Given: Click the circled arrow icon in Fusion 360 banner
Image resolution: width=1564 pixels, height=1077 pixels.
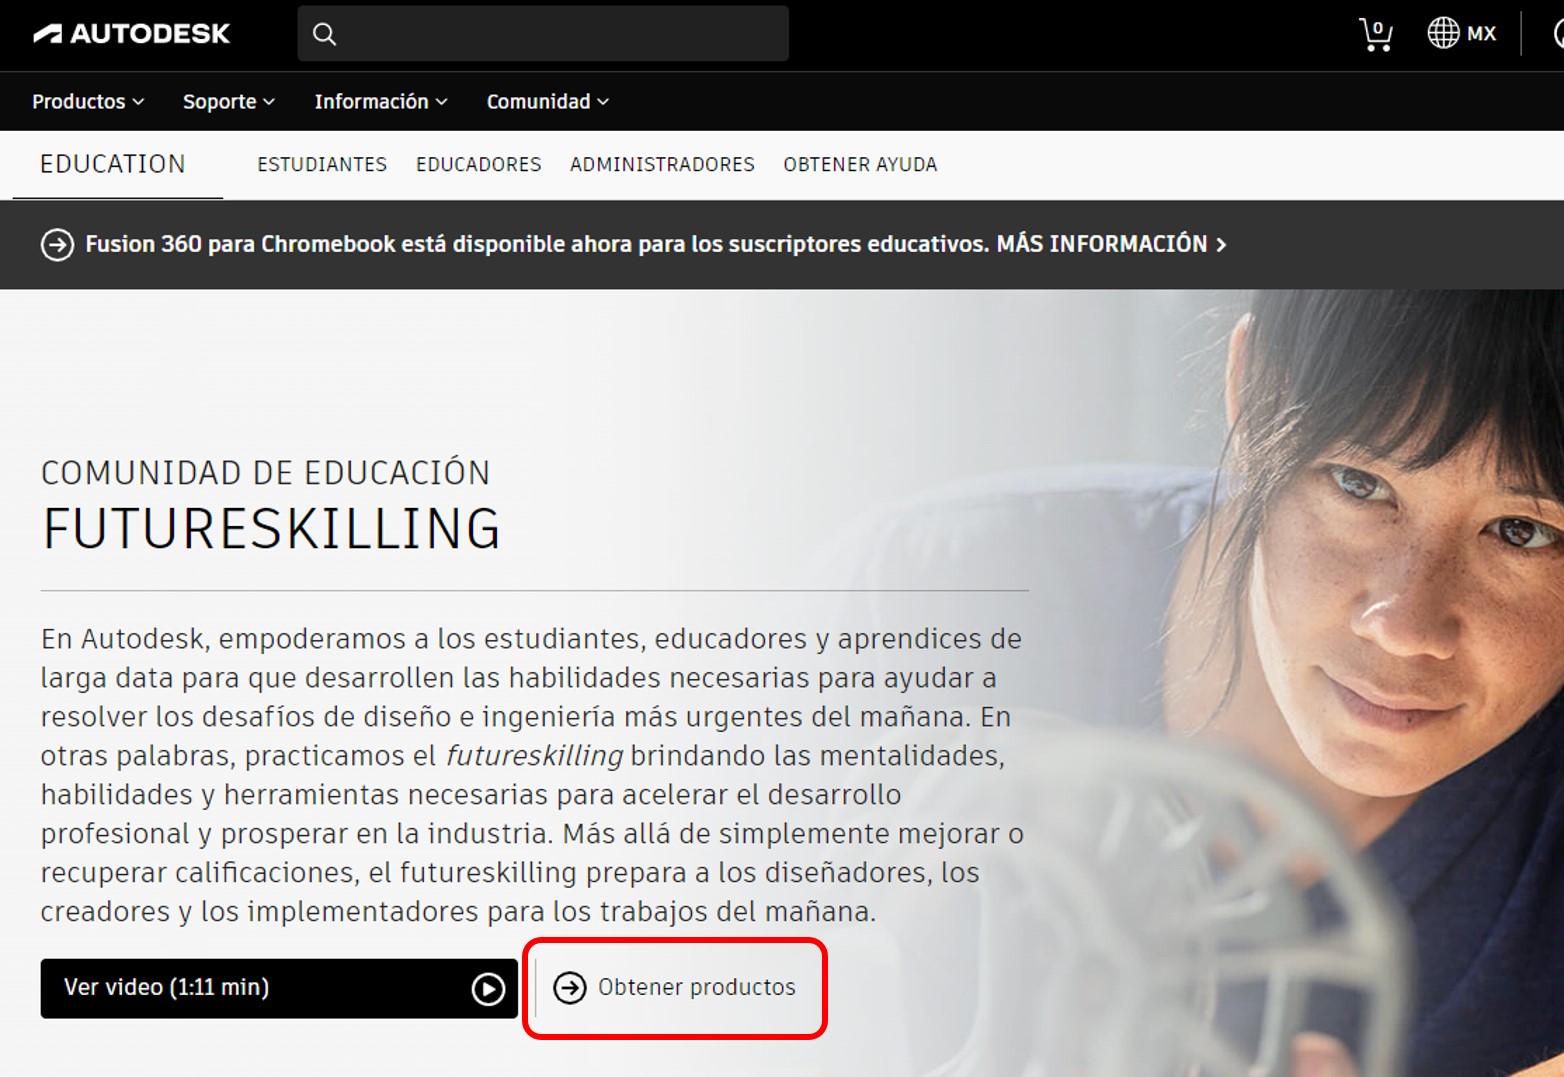Looking at the screenshot, I should click(57, 244).
